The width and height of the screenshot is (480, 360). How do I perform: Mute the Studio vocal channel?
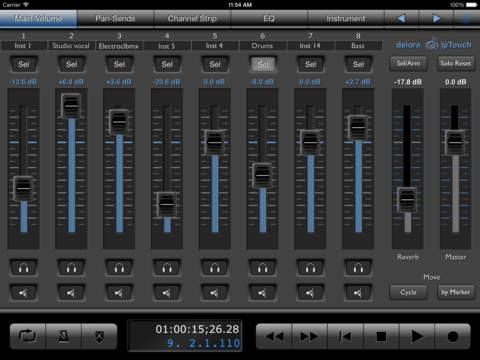71,293
